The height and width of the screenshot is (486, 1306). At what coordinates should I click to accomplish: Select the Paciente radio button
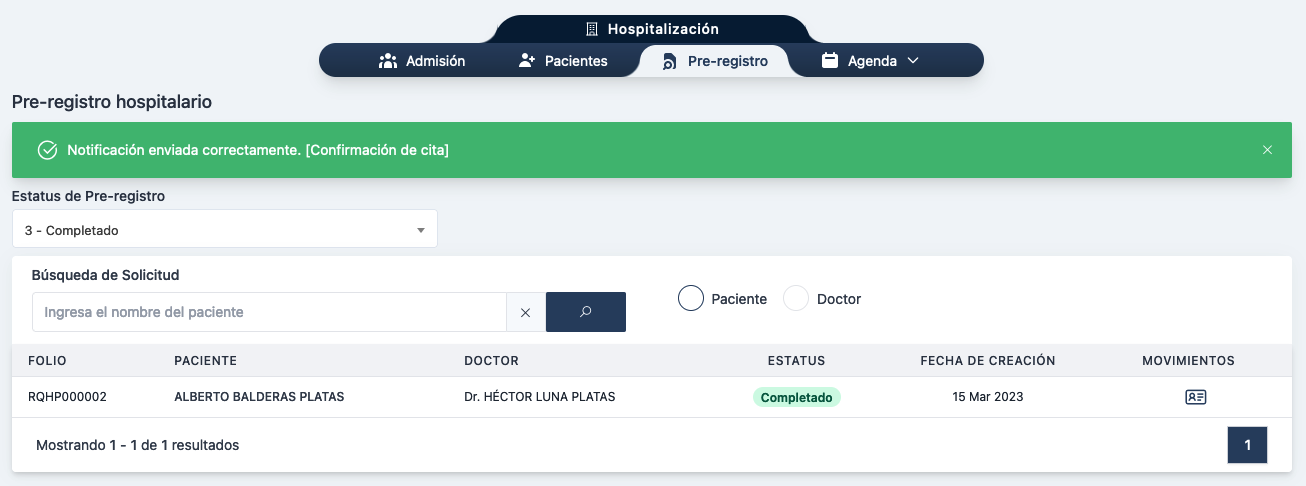click(x=691, y=299)
